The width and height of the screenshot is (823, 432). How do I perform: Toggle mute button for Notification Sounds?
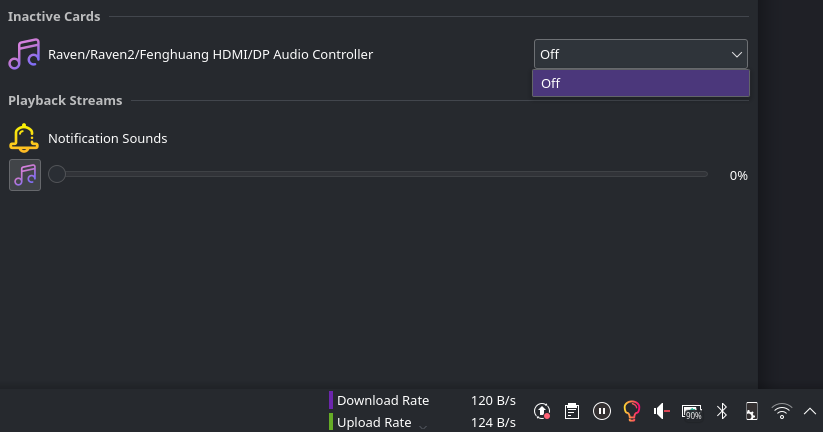[x=25, y=175]
